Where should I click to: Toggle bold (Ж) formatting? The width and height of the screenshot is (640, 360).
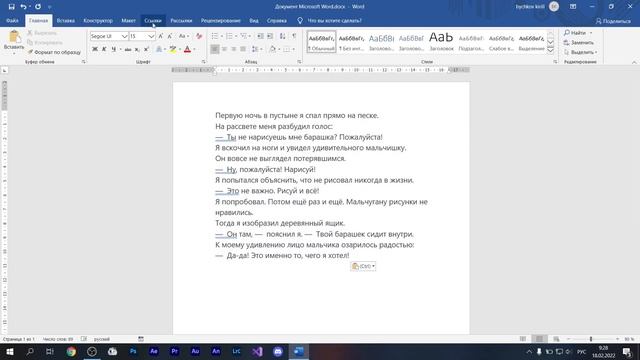pos(95,49)
